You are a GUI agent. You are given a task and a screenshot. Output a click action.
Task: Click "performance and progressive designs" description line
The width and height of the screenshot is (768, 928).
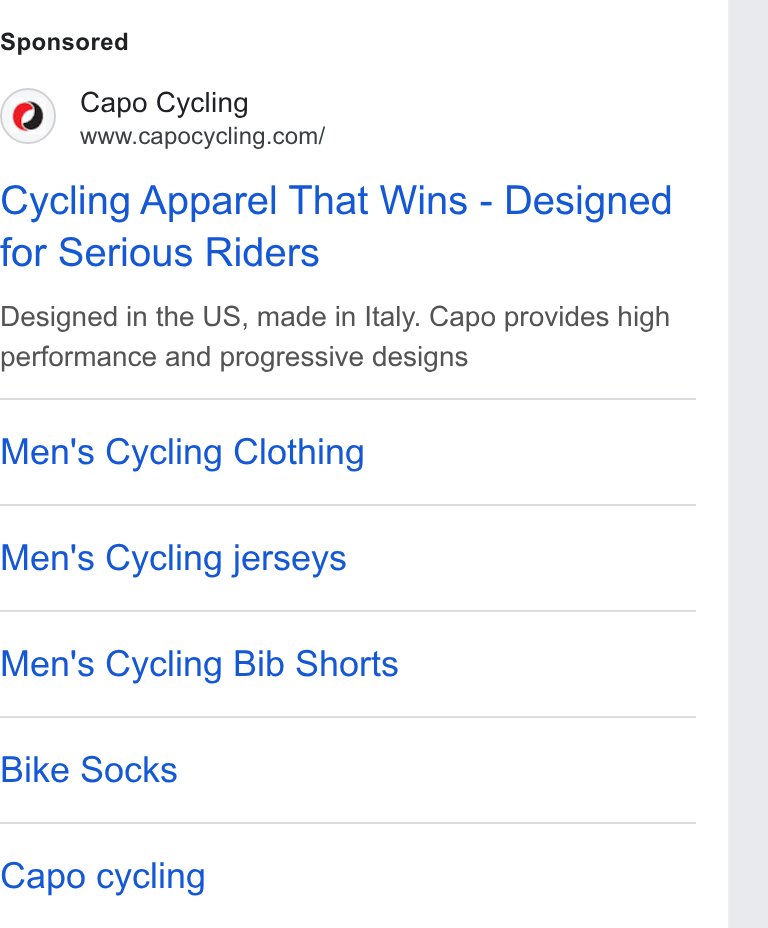tap(234, 357)
